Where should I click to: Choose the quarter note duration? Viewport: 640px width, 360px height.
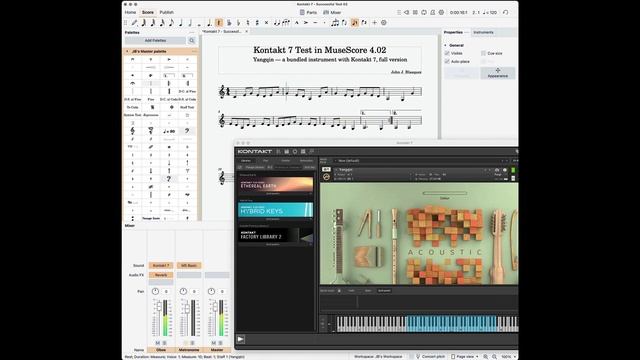coord(181,23)
